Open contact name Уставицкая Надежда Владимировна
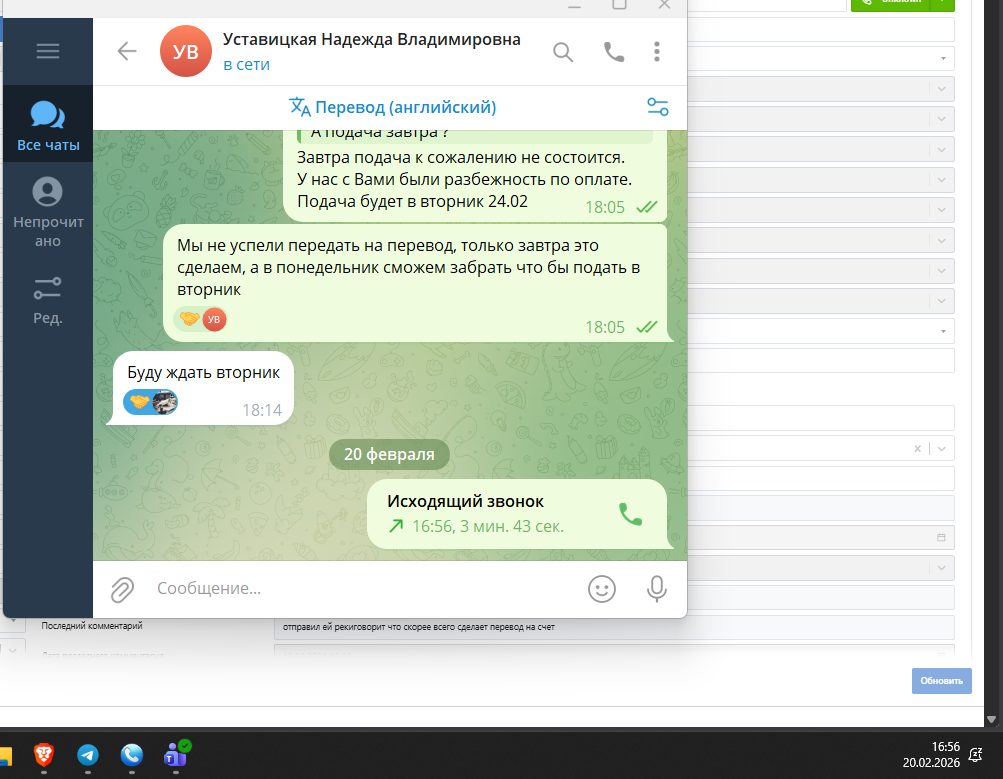Image resolution: width=1003 pixels, height=779 pixels. pos(371,40)
